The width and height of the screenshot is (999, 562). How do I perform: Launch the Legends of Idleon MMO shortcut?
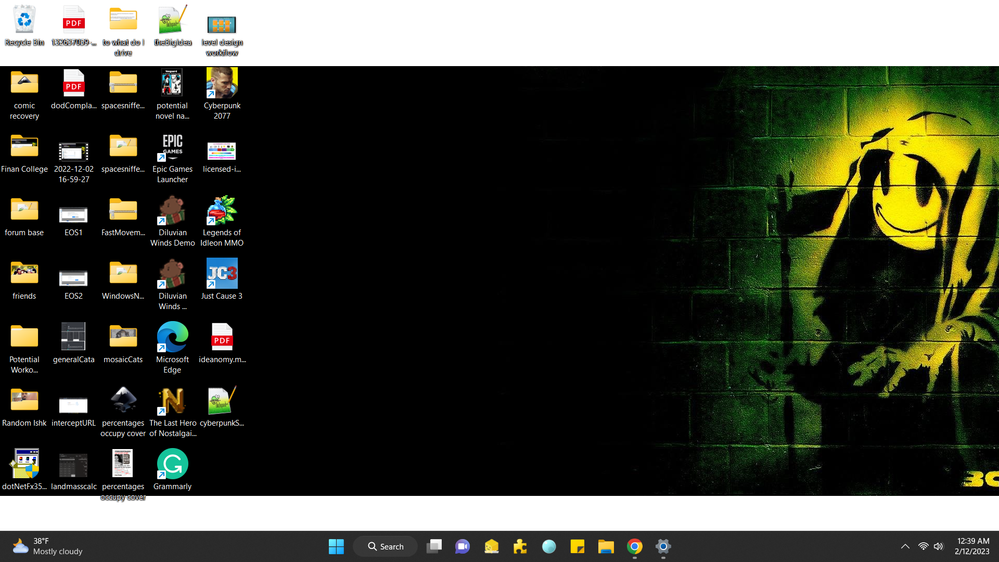(222, 222)
